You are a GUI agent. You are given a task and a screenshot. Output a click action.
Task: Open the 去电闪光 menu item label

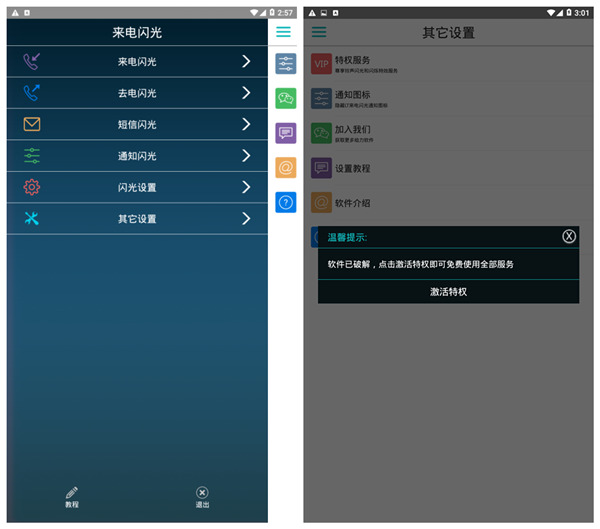(137, 93)
